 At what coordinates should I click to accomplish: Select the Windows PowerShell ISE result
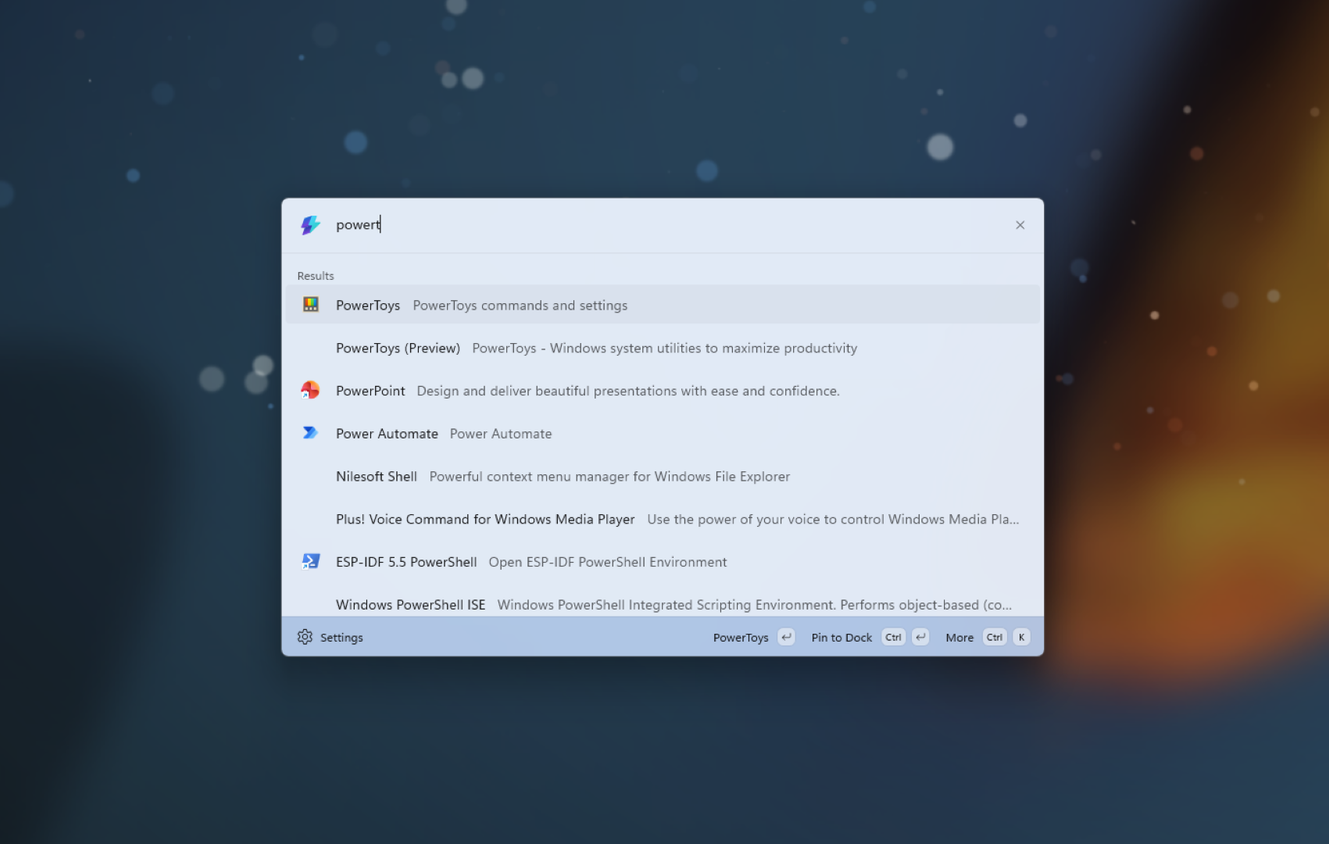[663, 602]
